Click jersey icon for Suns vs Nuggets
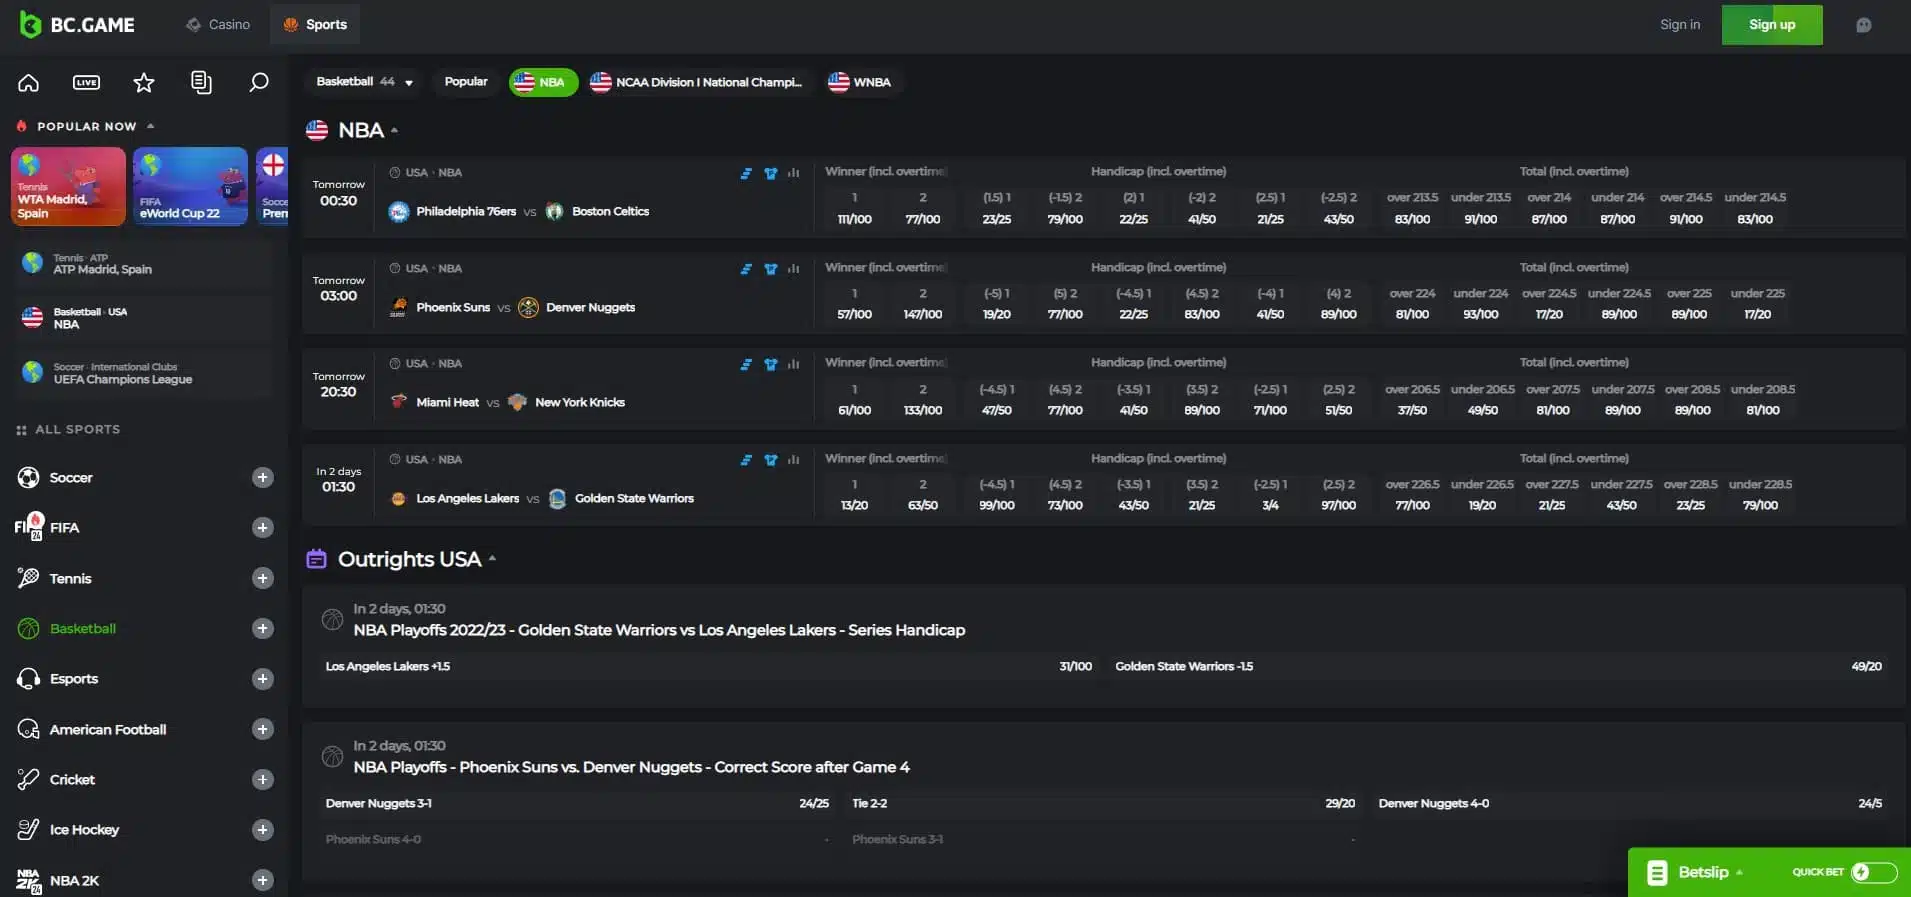The image size is (1911, 897). click(x=770, y=269)
